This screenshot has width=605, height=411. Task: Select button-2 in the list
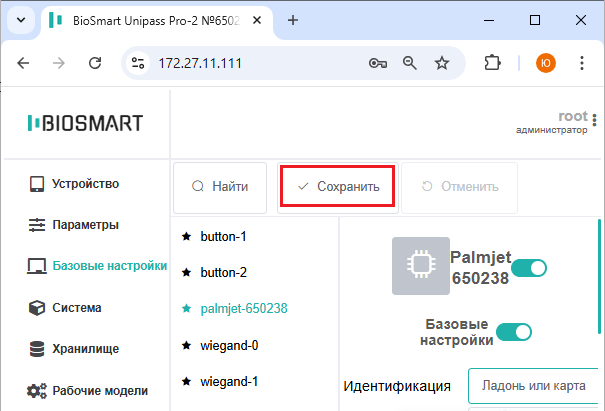point(223,272)
